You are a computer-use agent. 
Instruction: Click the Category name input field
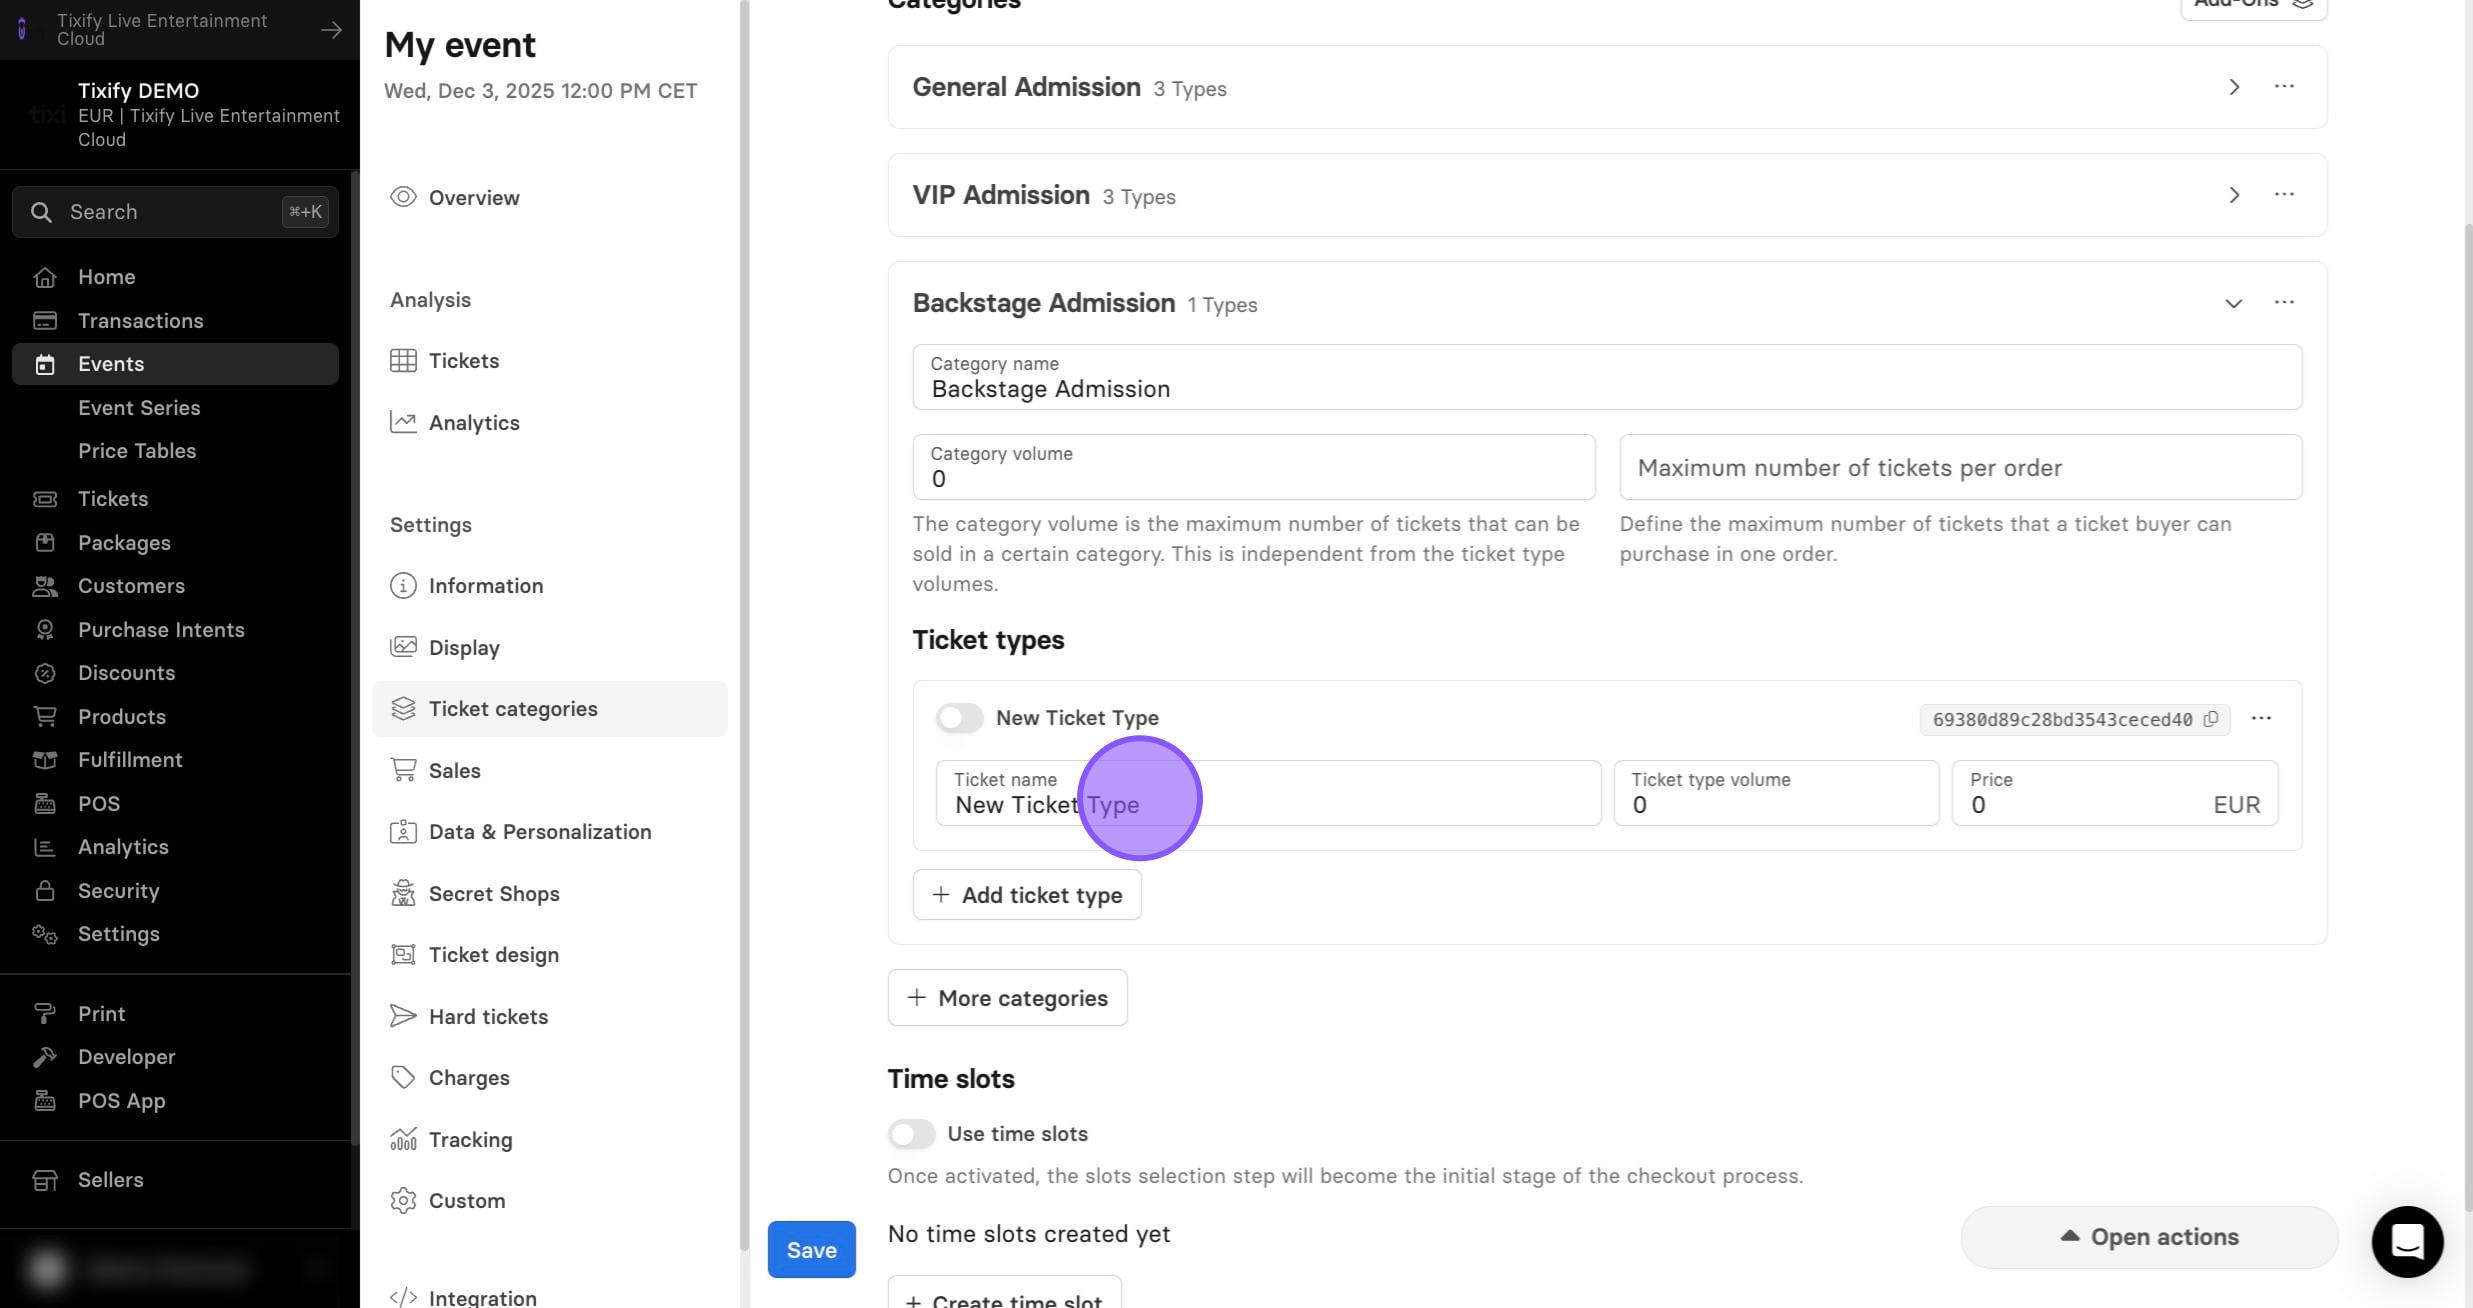pos(1607,377)
